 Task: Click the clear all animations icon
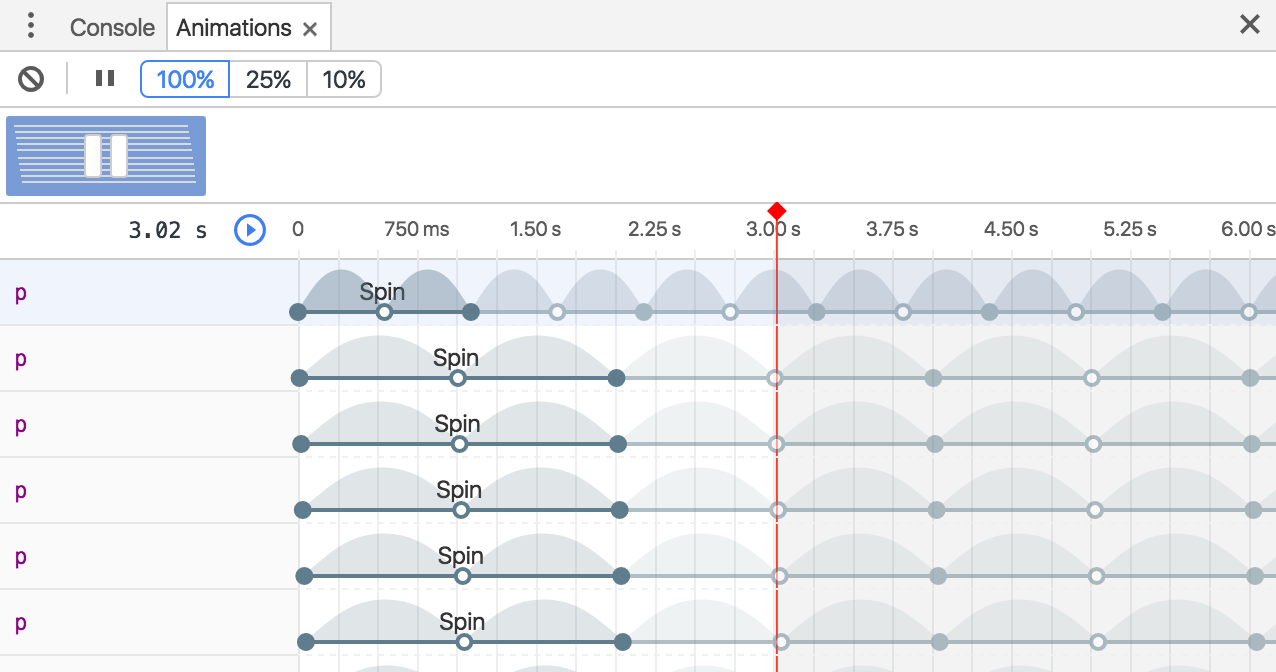pos(31,79)
